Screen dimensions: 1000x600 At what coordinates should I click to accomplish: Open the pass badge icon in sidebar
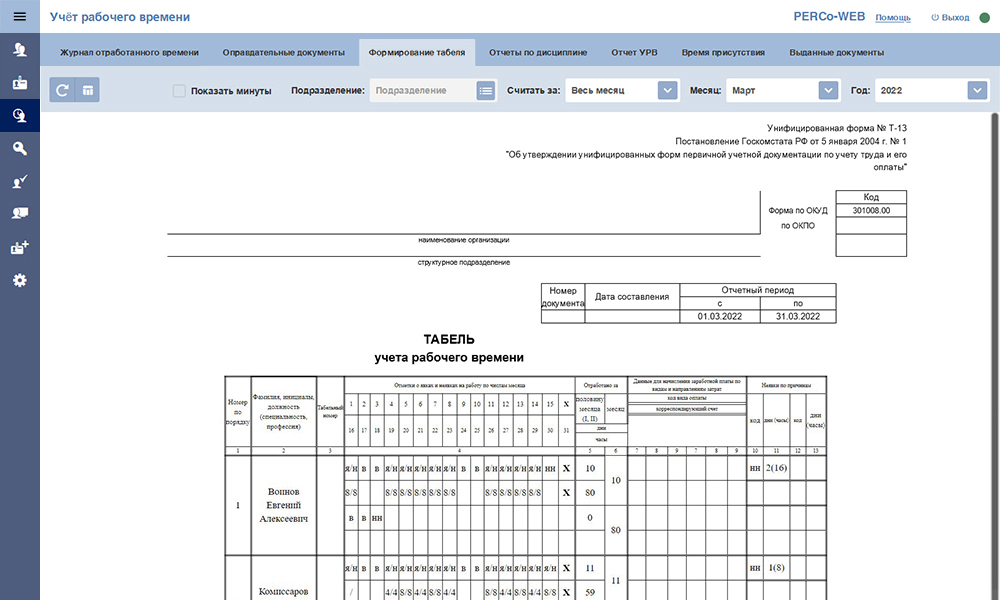click(20, 83)
